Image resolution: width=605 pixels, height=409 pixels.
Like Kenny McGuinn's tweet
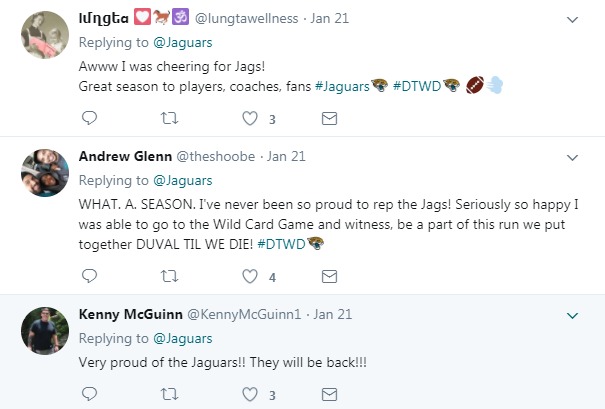pyautogui.click(x=250, y=395)
